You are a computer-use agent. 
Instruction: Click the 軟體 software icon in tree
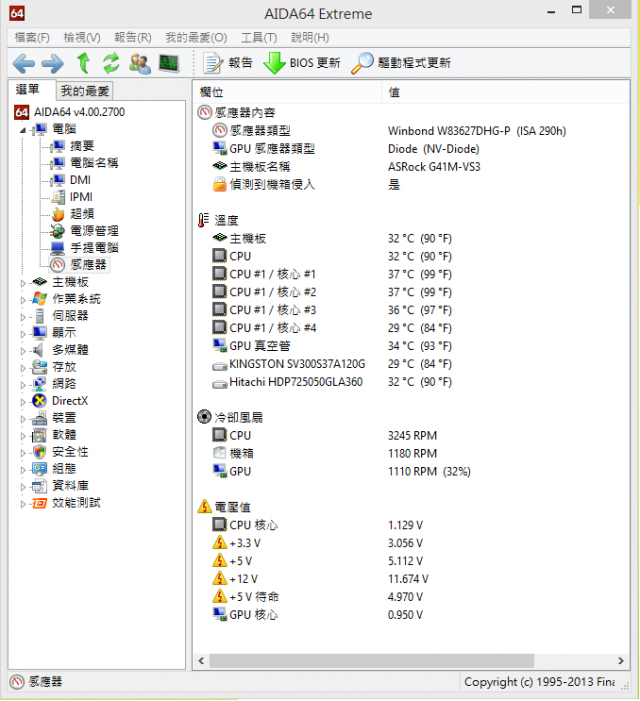click(x=39, y=435)
